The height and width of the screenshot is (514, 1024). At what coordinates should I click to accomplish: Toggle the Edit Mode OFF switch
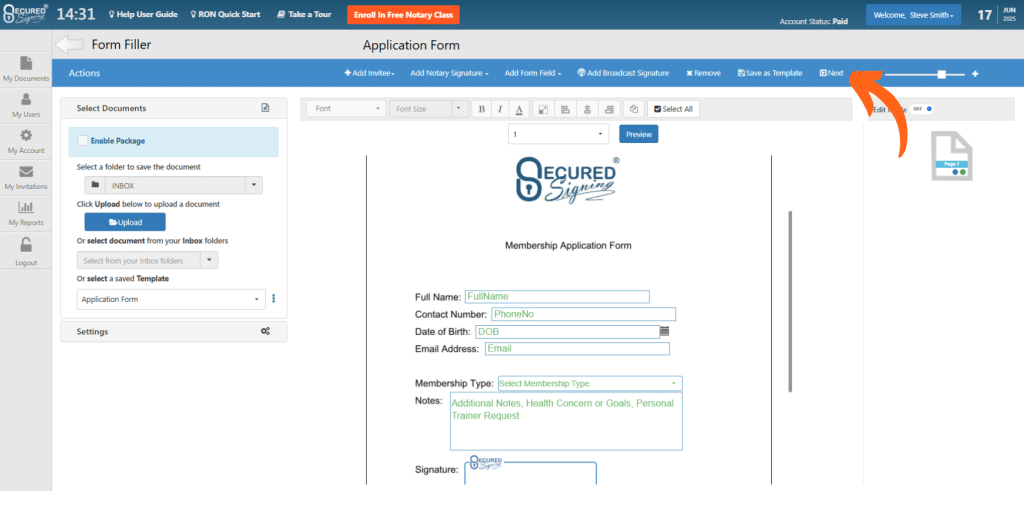point(923,109)
